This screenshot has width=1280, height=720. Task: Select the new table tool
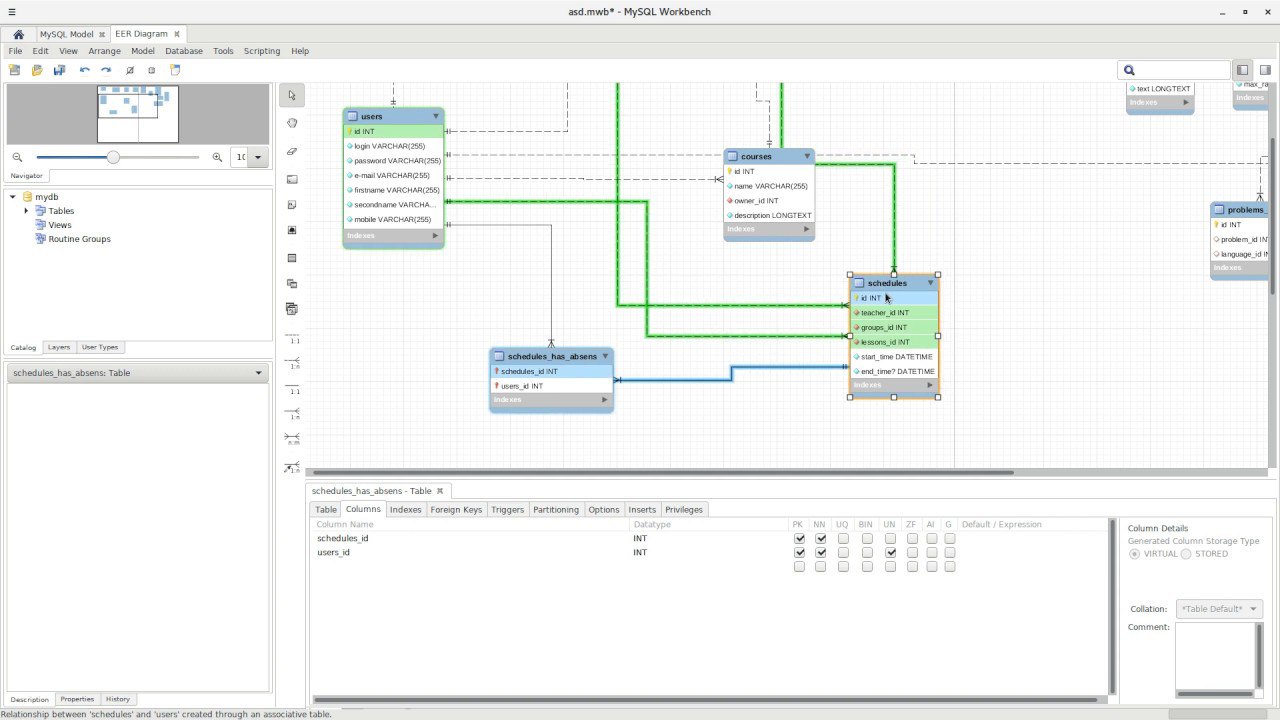tap(292, 258)
